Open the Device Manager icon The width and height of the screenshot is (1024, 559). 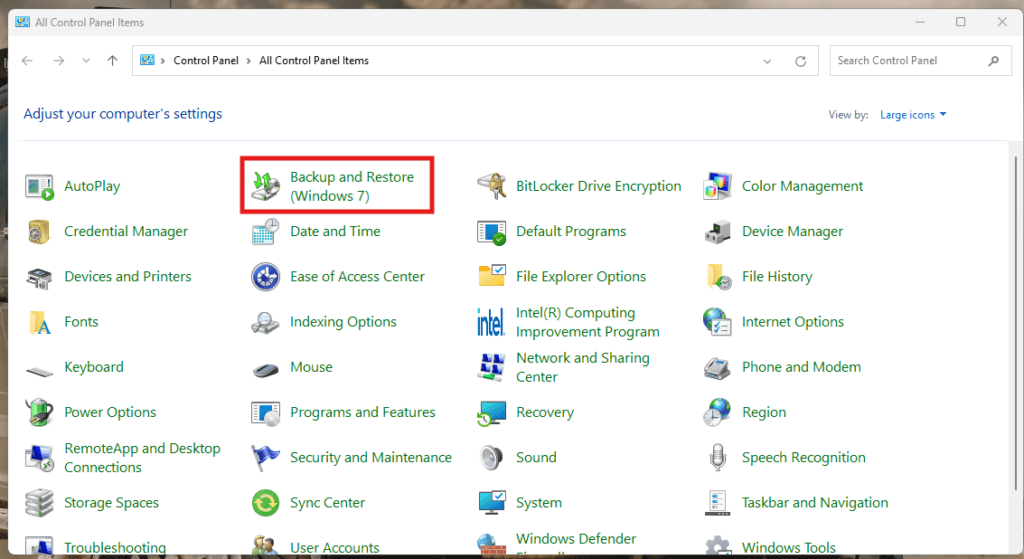717,231
